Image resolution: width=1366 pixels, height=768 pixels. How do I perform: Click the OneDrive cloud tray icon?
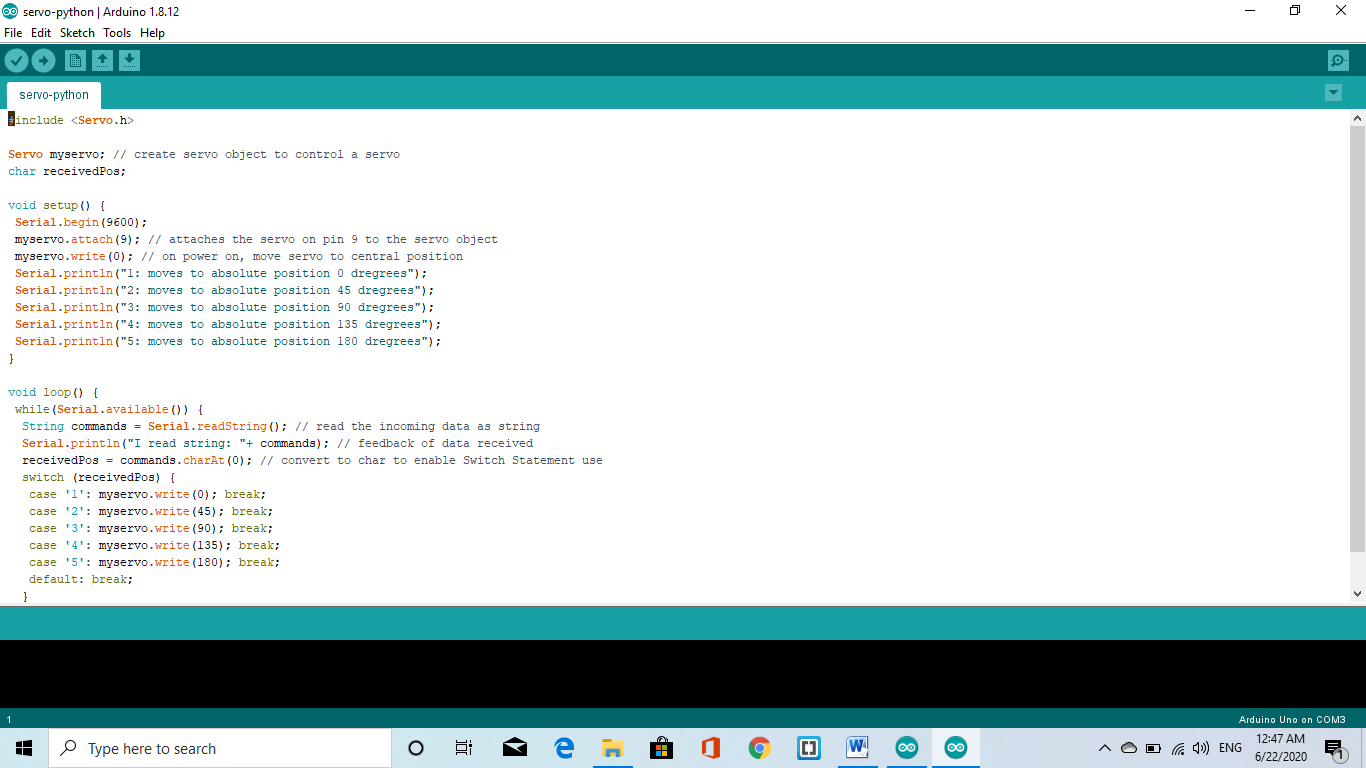(x=1129, y=748)
